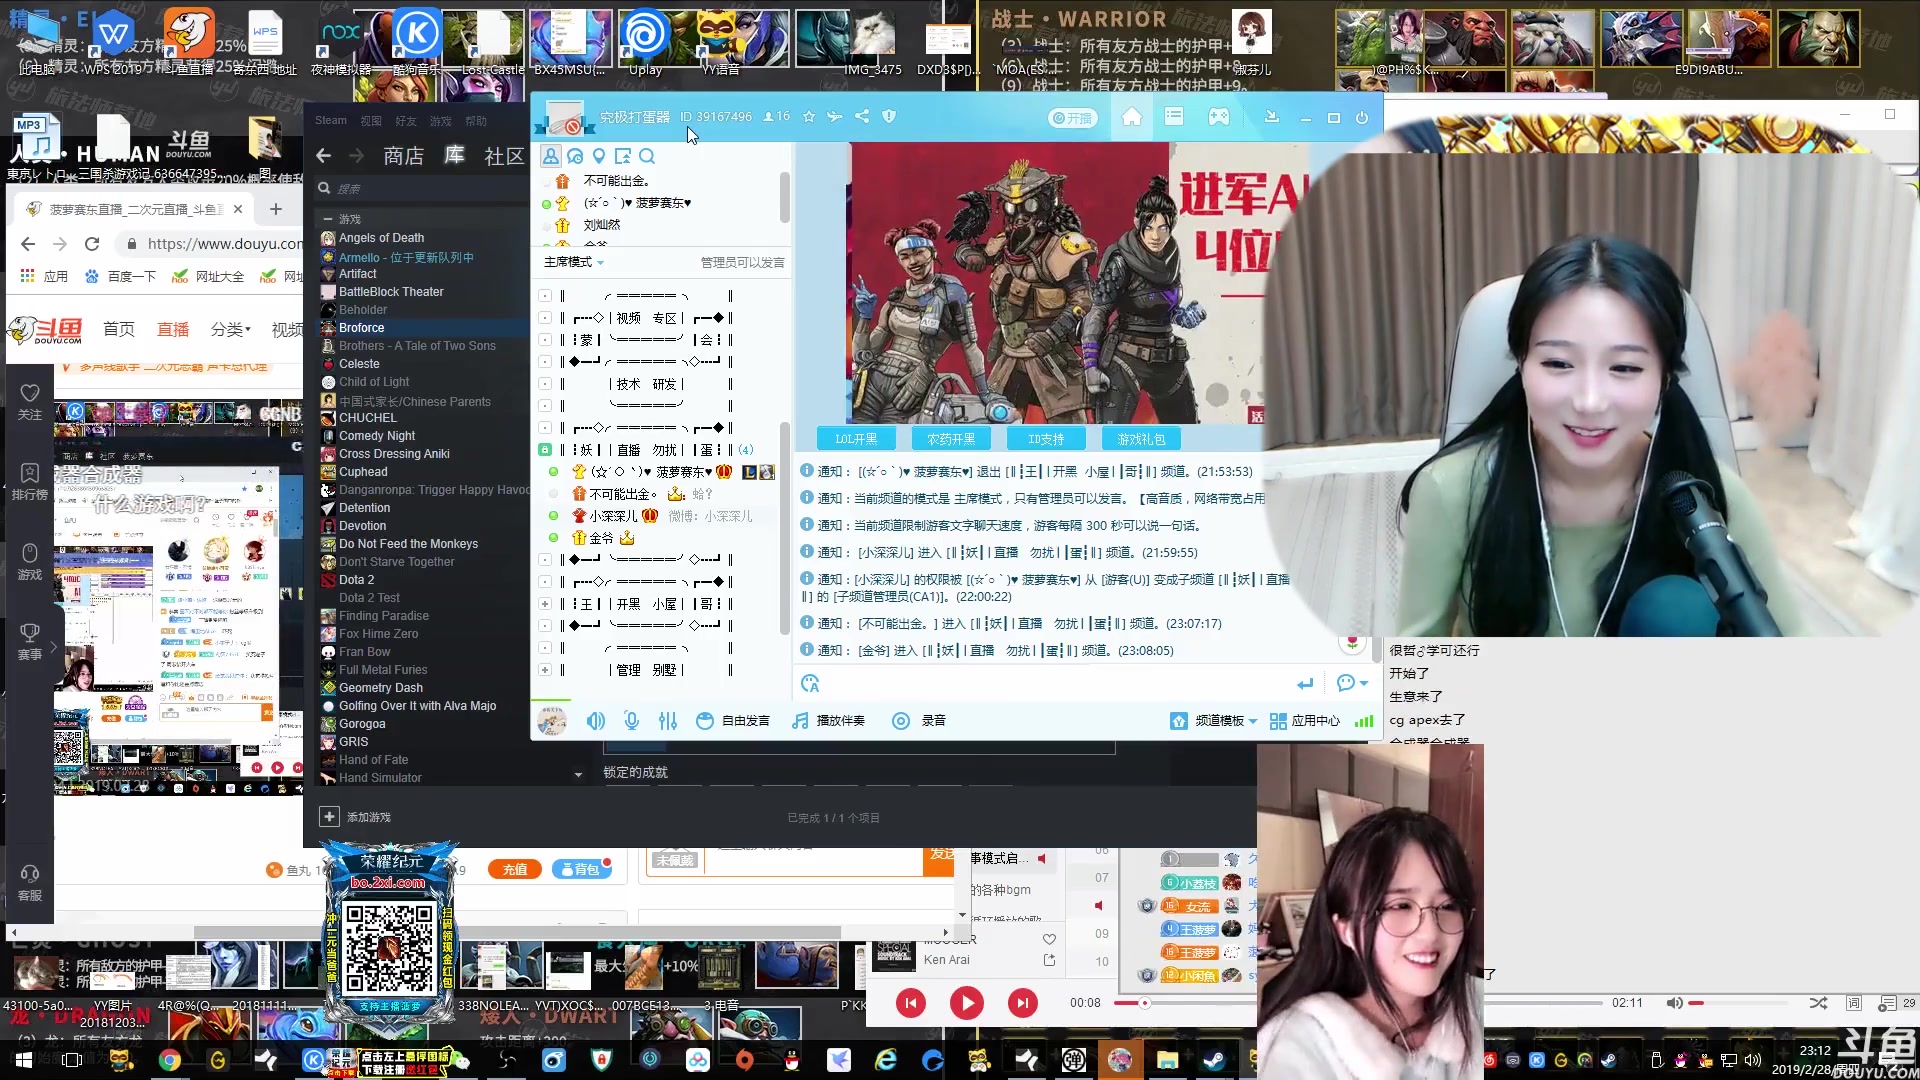Click the 添加游戏 plus icon in Steam
The height and width of the screenshot is (1080, 1920).
329,817
